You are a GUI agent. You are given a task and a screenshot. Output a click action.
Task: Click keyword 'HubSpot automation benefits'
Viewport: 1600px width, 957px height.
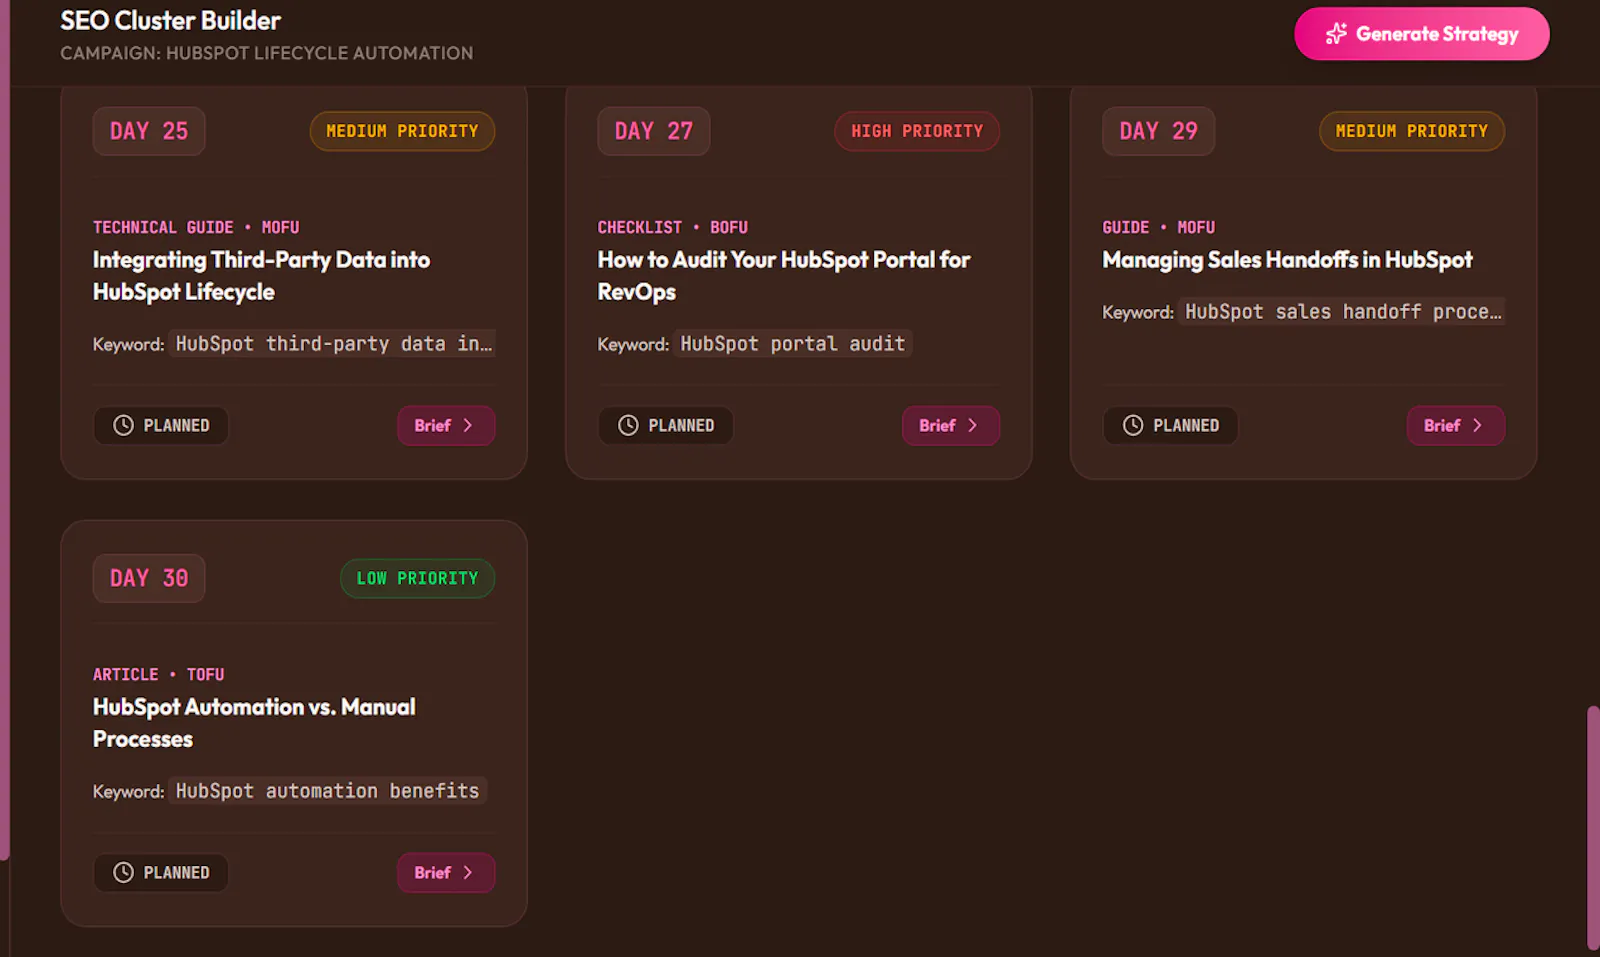tap(327, 791)
